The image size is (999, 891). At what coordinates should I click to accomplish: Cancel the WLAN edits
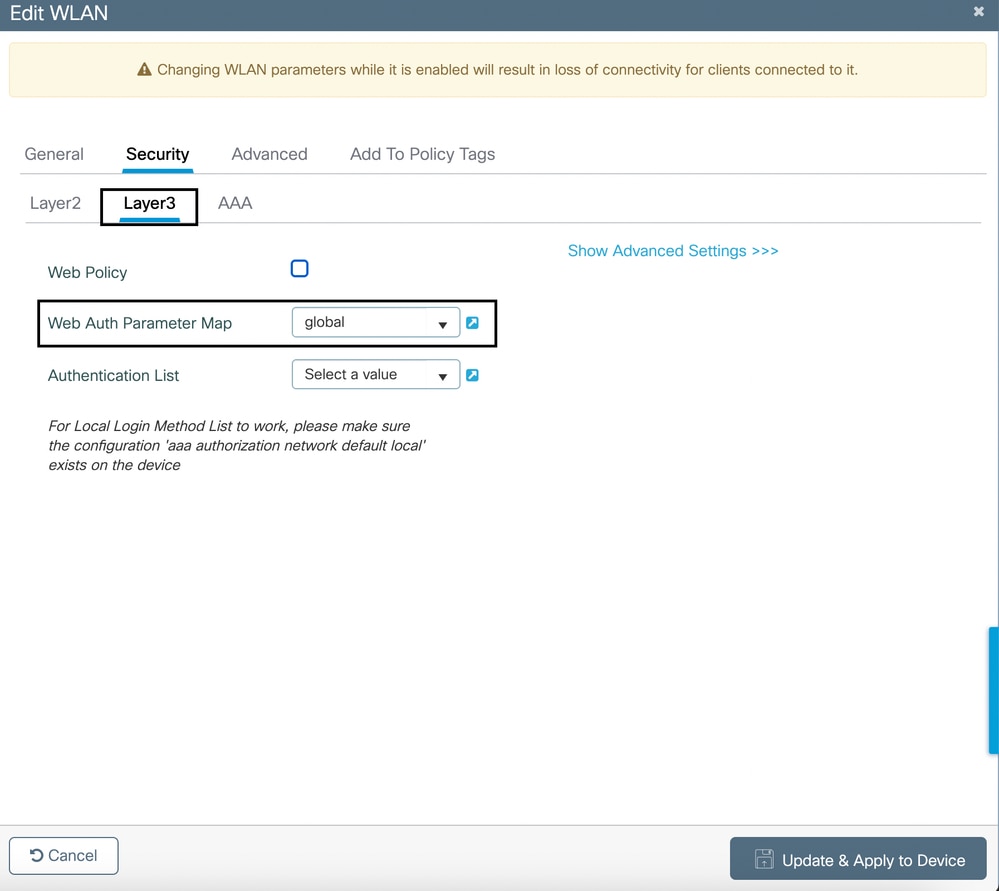(63, 855)
